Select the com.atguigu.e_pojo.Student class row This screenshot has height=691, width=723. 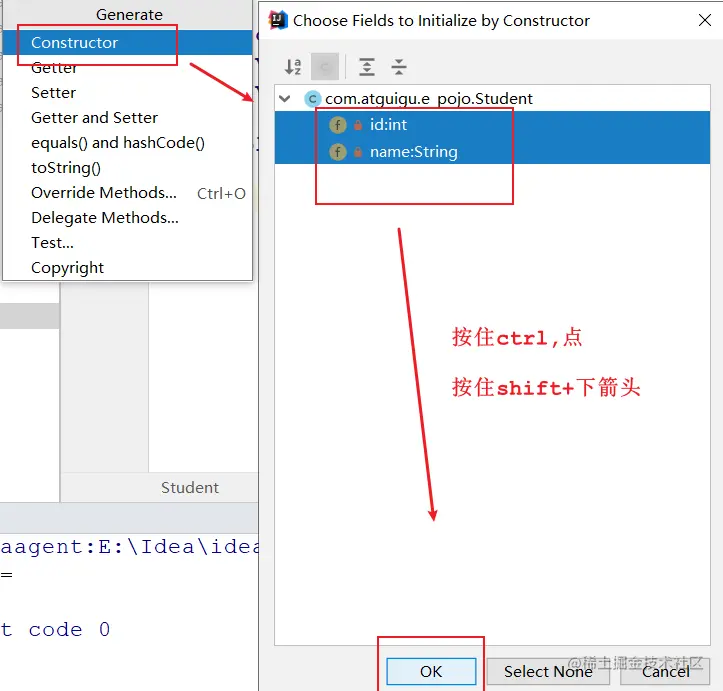pyautogui.click(x=492, y=99)
